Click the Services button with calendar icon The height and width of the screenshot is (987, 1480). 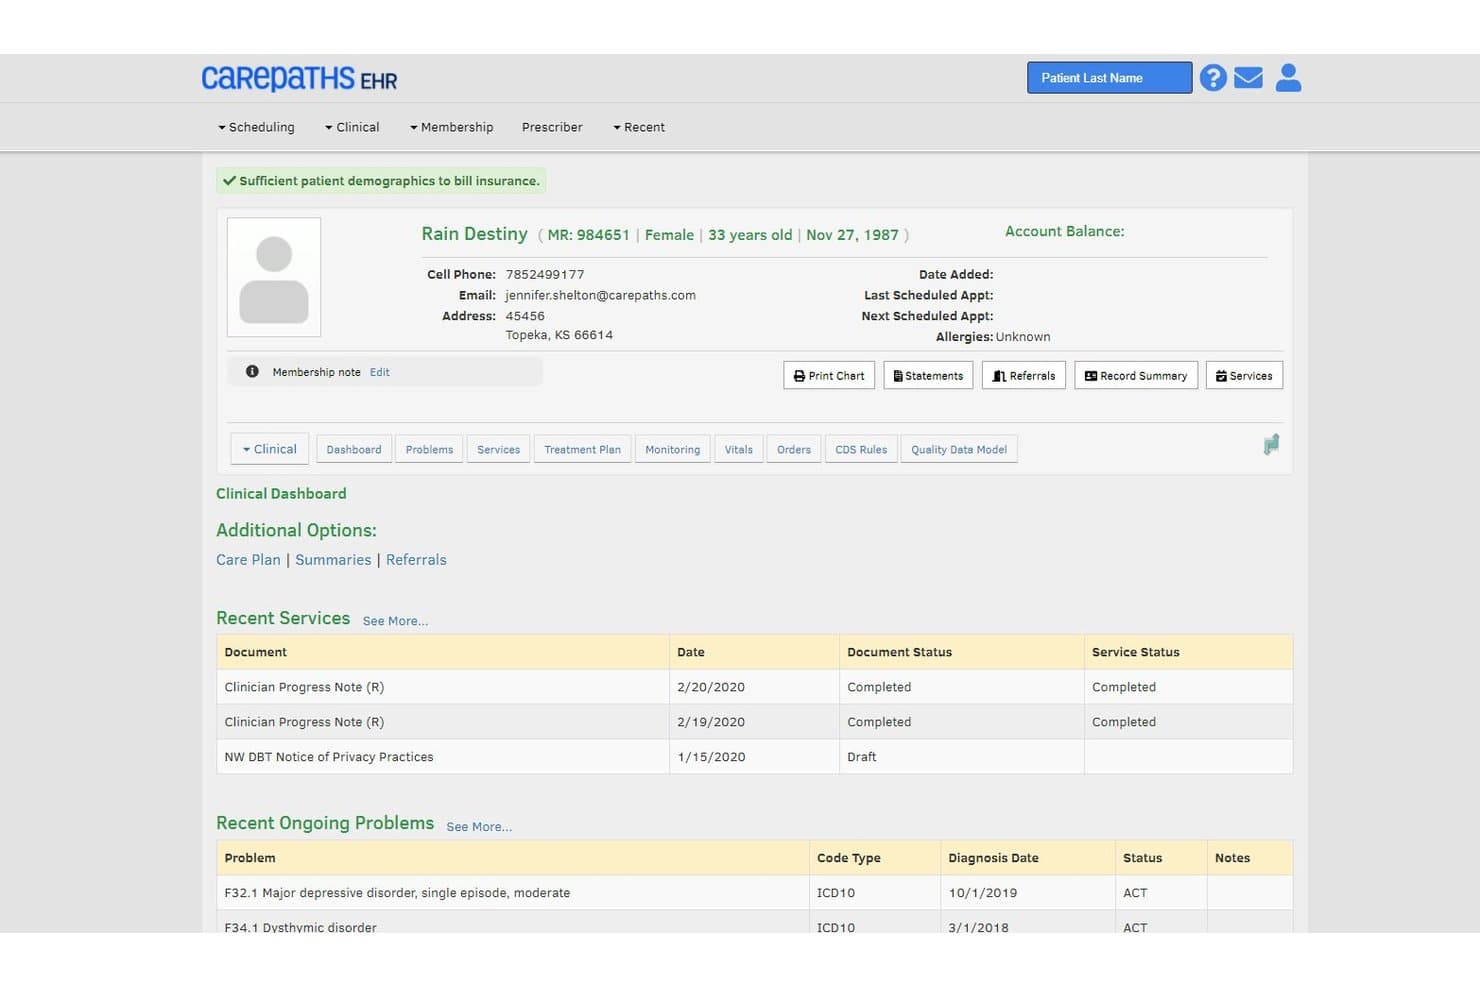pos(1244,376)
